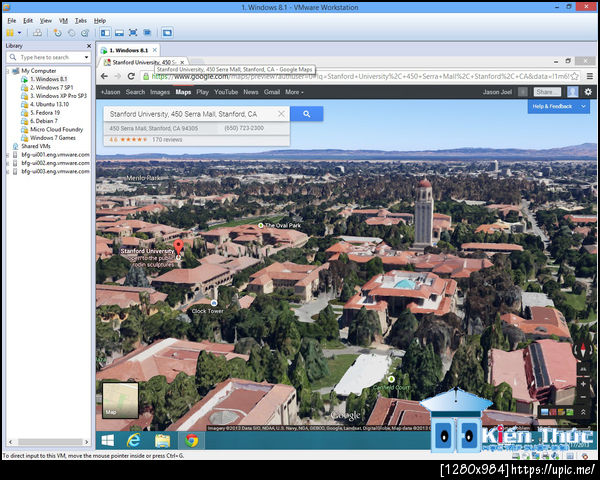Send Ctrl+Alt+Del using the toolbar icon
Screen dimensions: 600x480
coord(37,33)
